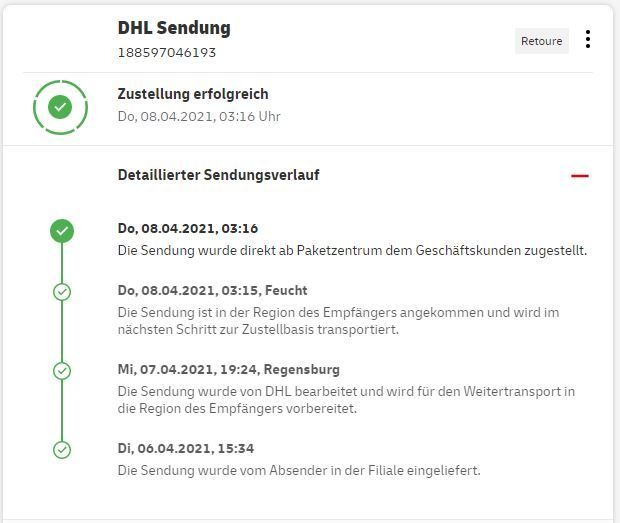620x523 pixels.
Task: Click the checkmark marker beside the Regensburg event
Action: pyautogui.click(x=62, y=371)
